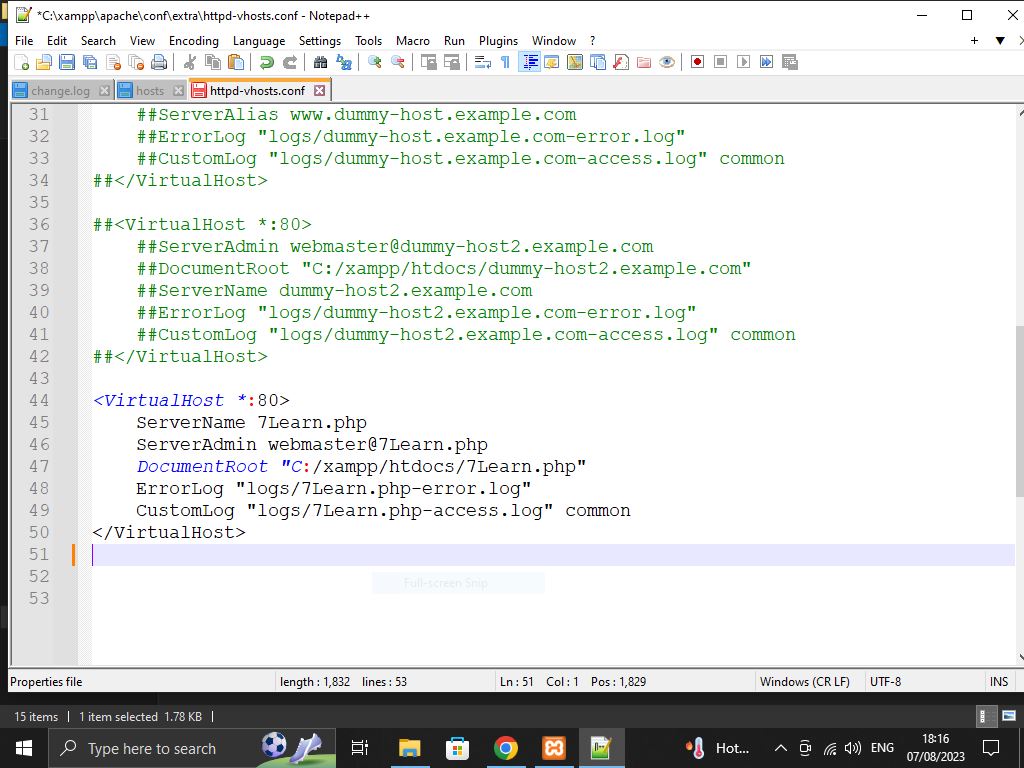Open the Search menu
The width and height of the screenshot is (1024, 768).
(x=98, y=40)
